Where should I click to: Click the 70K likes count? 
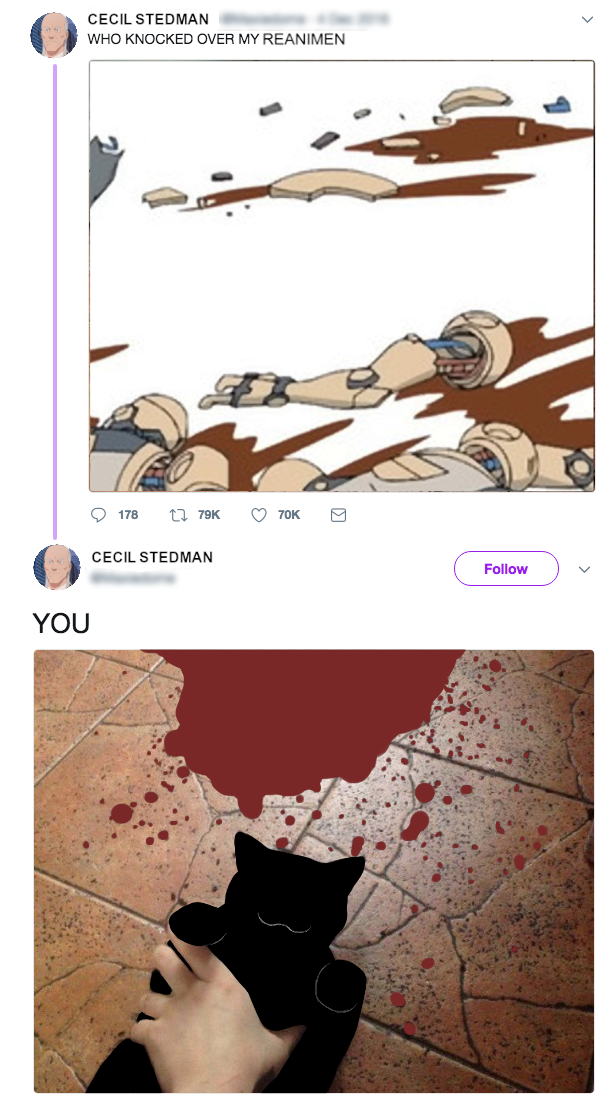pos(289,515)
